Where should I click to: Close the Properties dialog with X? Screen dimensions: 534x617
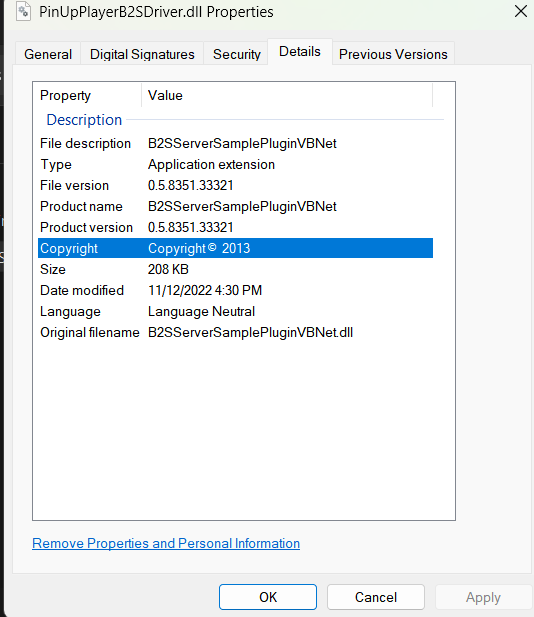[x=521, y=11]
